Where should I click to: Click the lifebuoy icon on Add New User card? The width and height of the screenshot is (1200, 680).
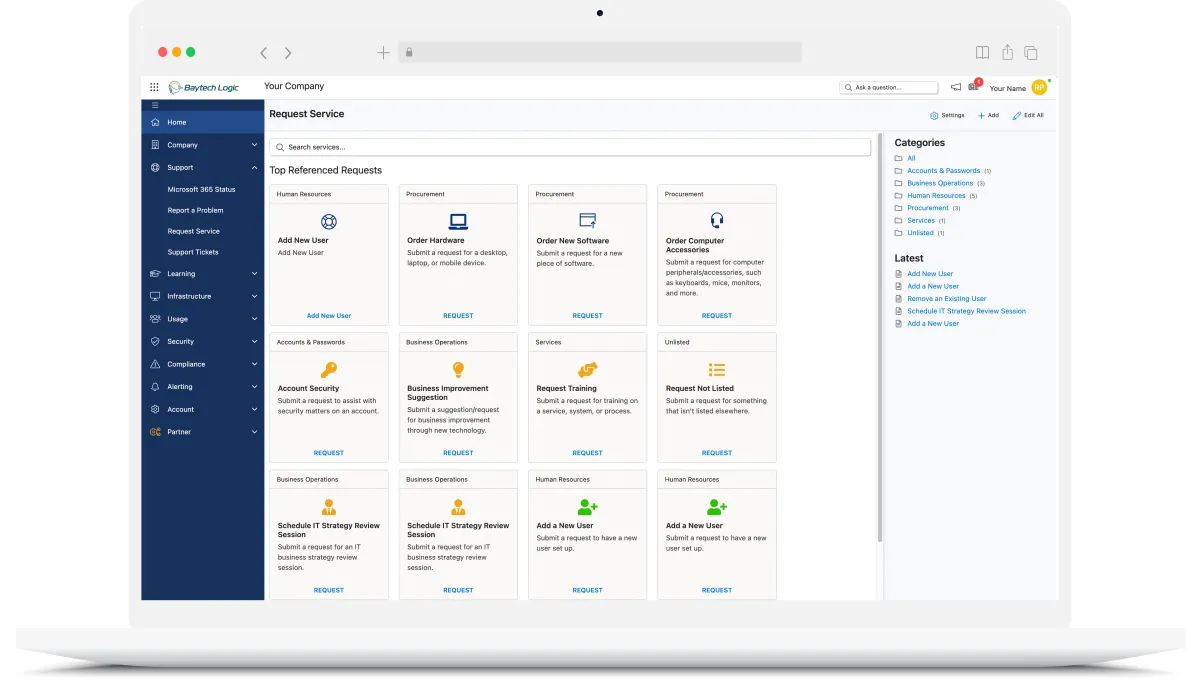[x=329, y=221]
